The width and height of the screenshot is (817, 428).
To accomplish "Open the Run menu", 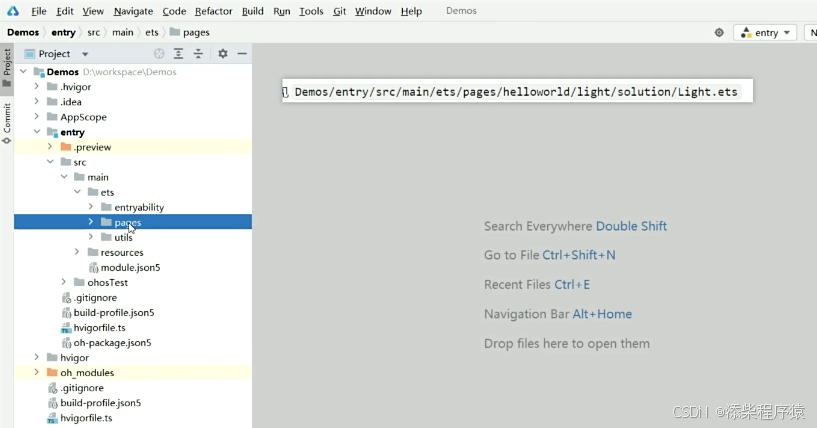I will point(282,11).
